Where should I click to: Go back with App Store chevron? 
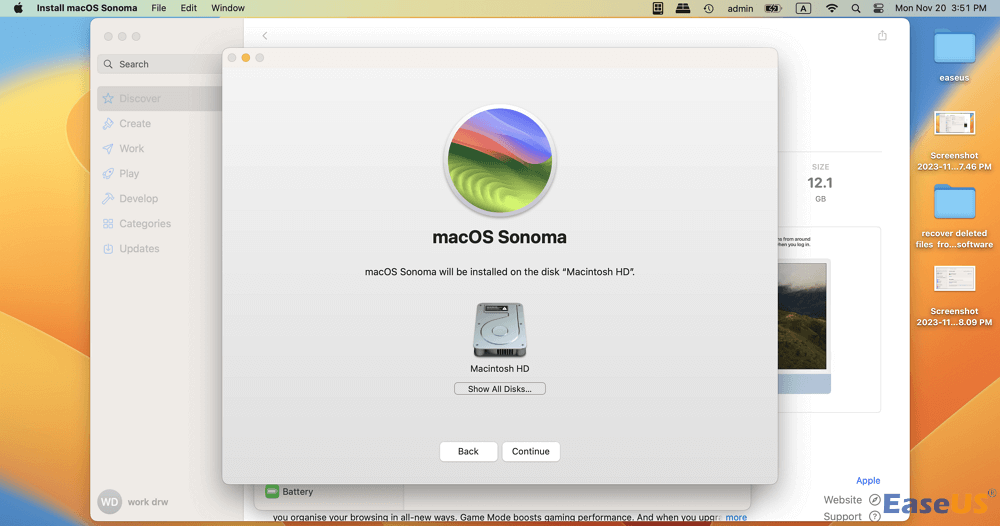click(x=265, y=36)
